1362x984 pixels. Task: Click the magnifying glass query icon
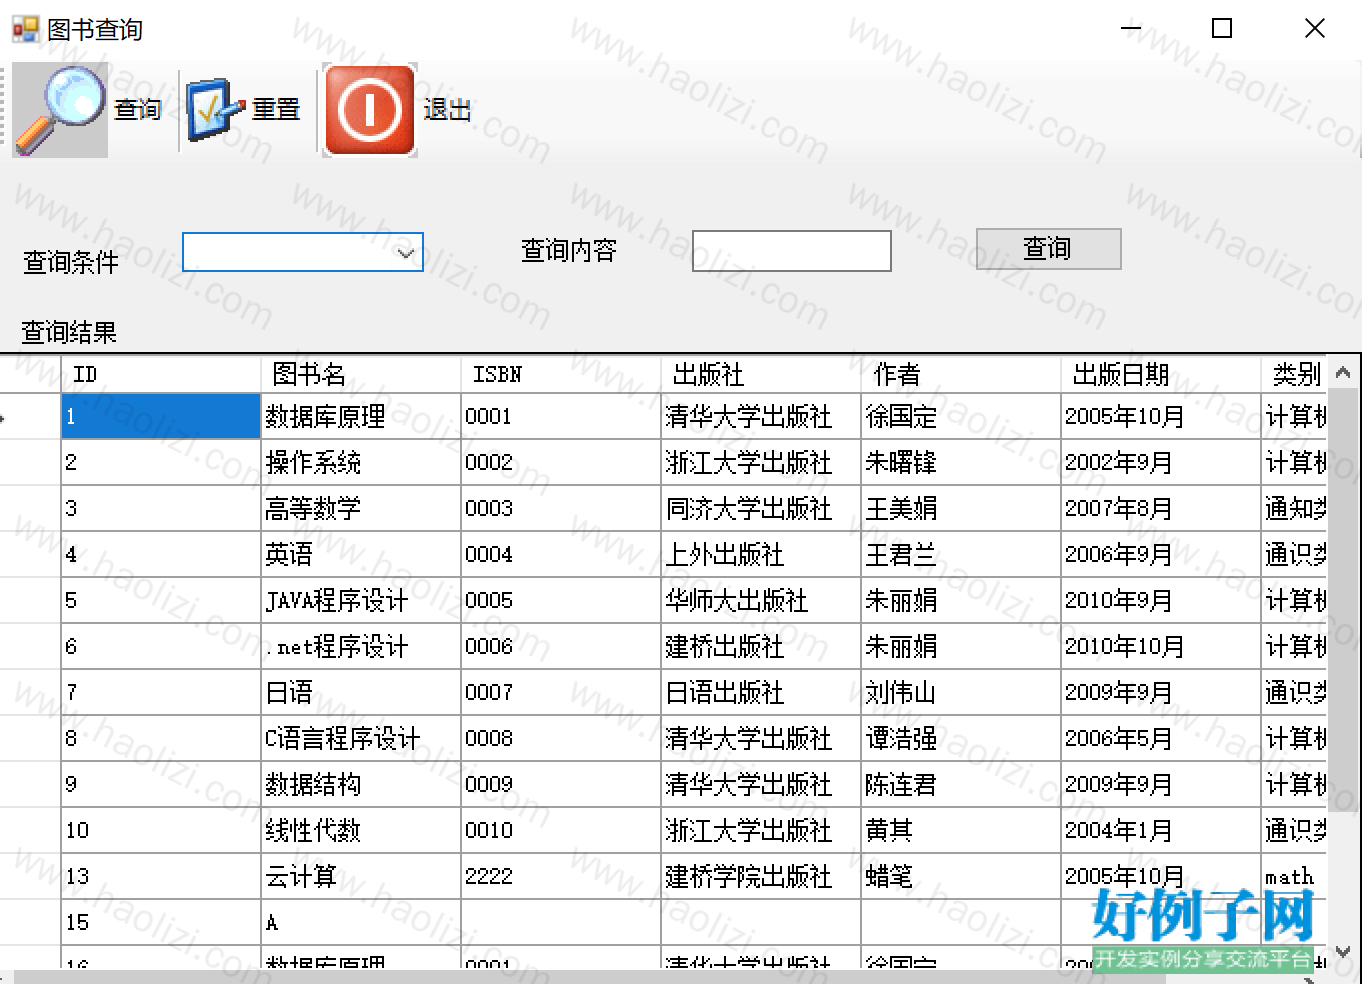61,110
